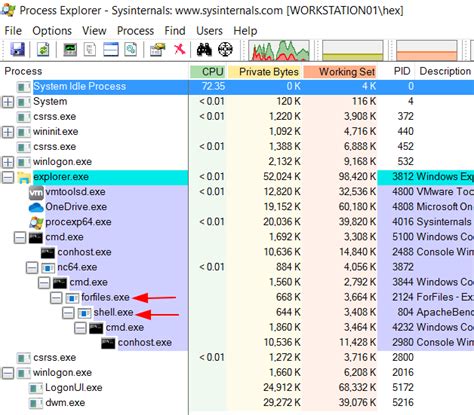Click the commit history mini graph
The width and height of the screenshot is (474, 415).
click(353, 50)
